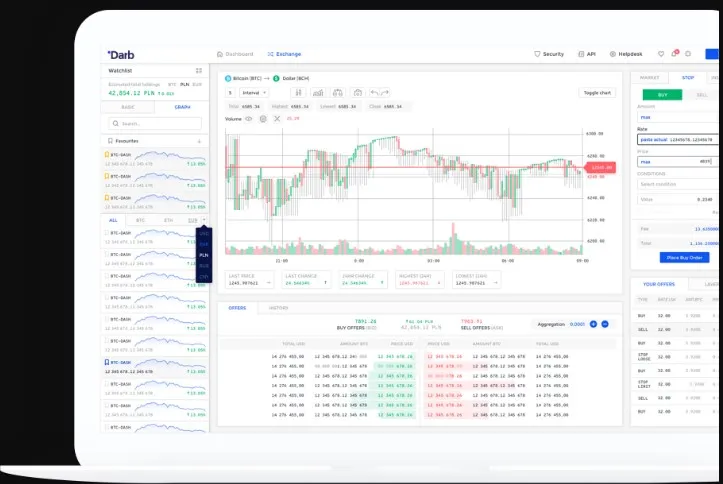The height and width of the screenshot is (484, 723).
Task: Click the LAST CHANGE card arrow
Action: (326, 283)
